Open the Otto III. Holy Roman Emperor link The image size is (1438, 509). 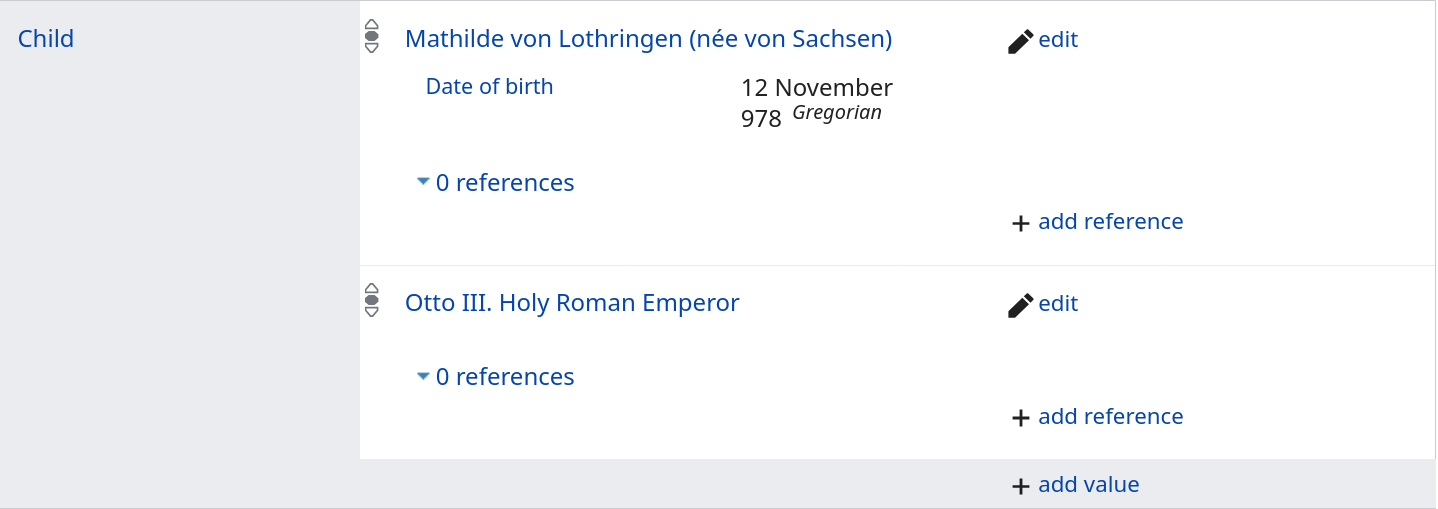click(572, 303)
